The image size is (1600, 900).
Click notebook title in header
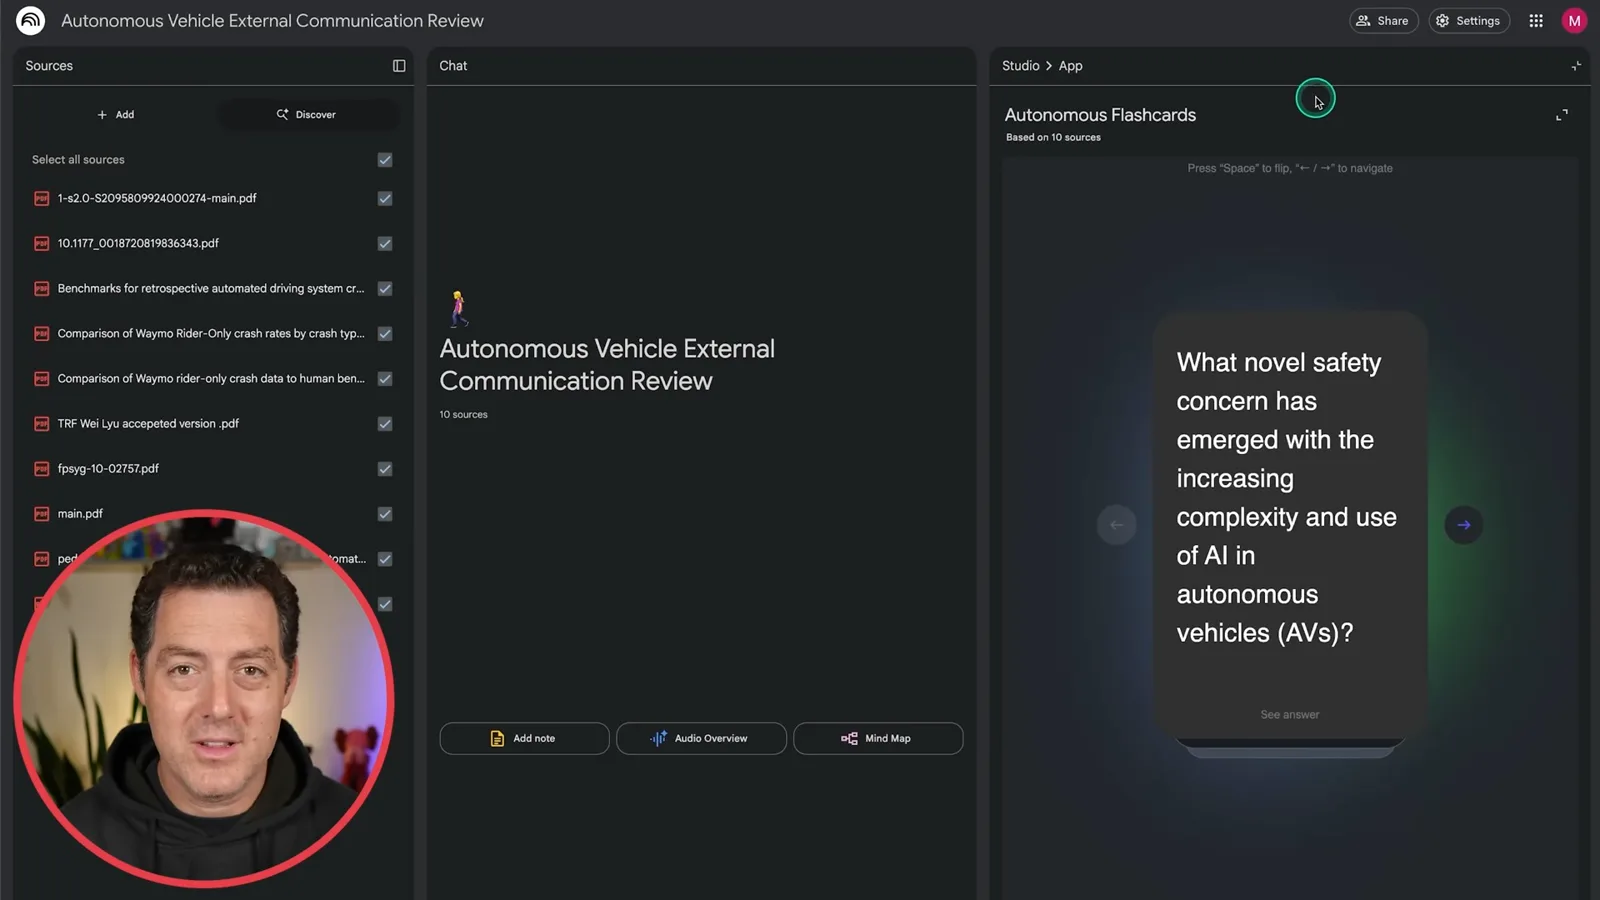[272, 20]
